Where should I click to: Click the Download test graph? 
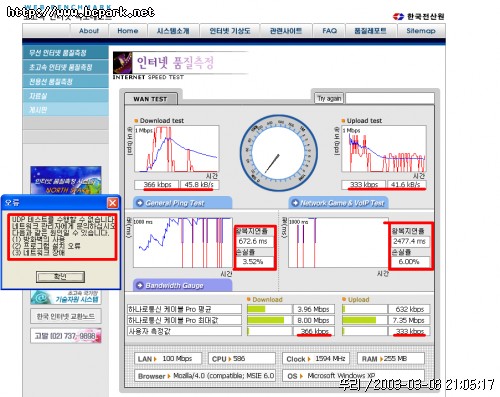(177, 149)
